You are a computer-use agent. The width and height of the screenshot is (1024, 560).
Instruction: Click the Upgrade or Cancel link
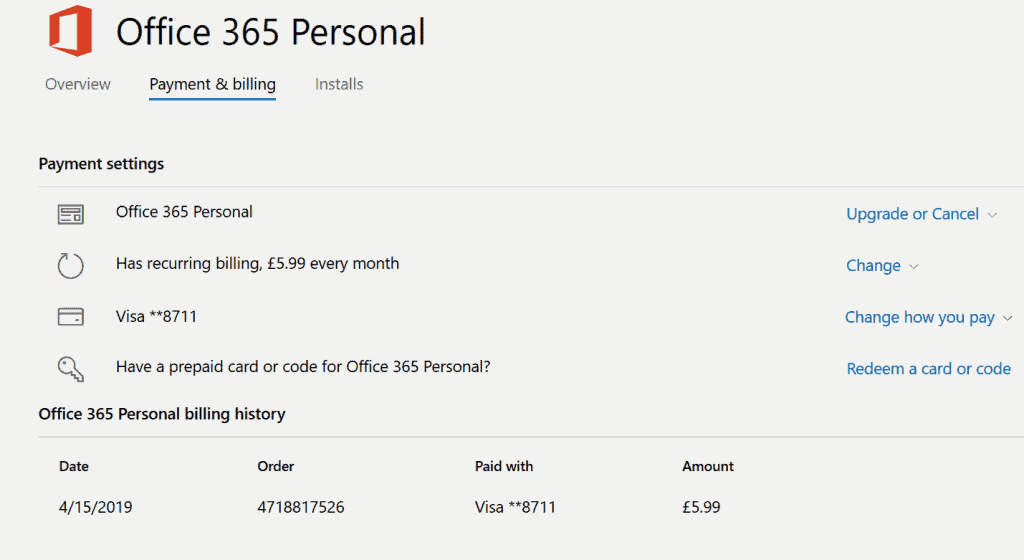pyautogui.click(x=912, y=214)
